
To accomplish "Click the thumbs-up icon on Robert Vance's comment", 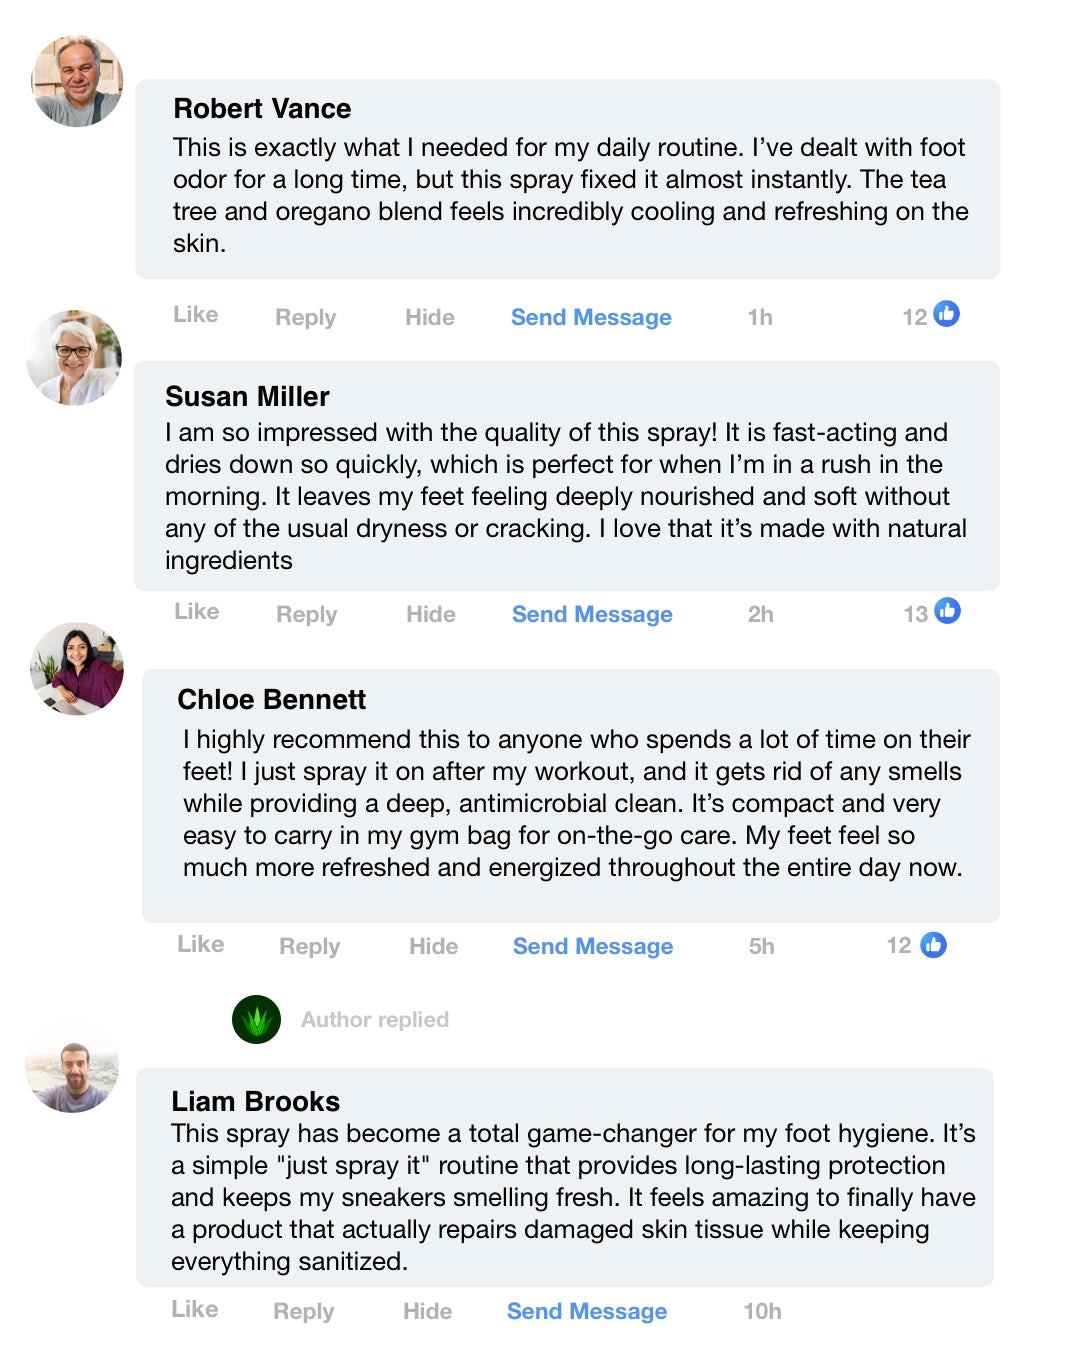I will [x=946, y=314].
